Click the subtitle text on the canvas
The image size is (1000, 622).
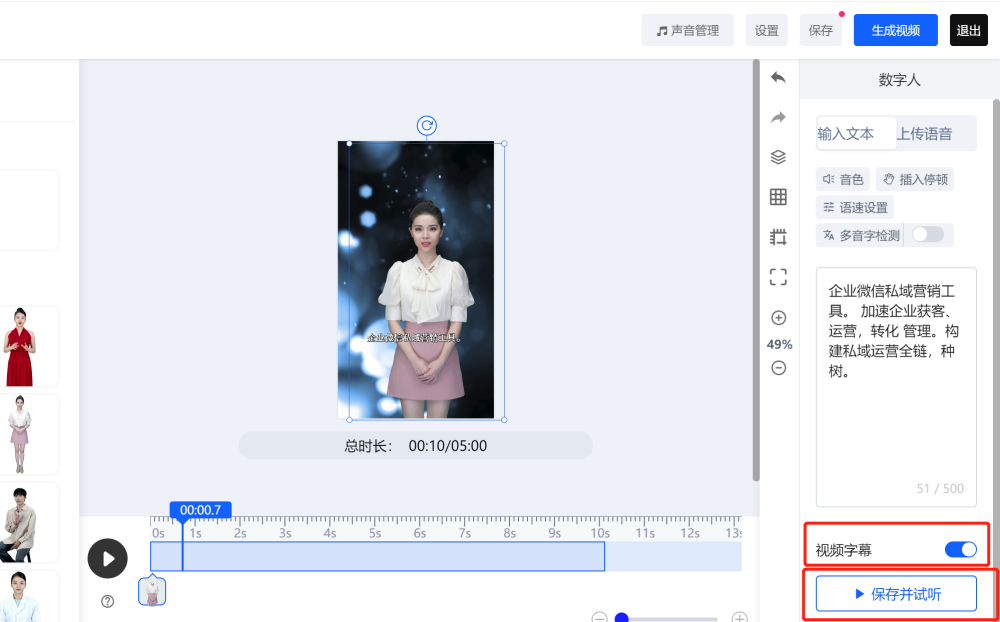click(x=415, y=337)
